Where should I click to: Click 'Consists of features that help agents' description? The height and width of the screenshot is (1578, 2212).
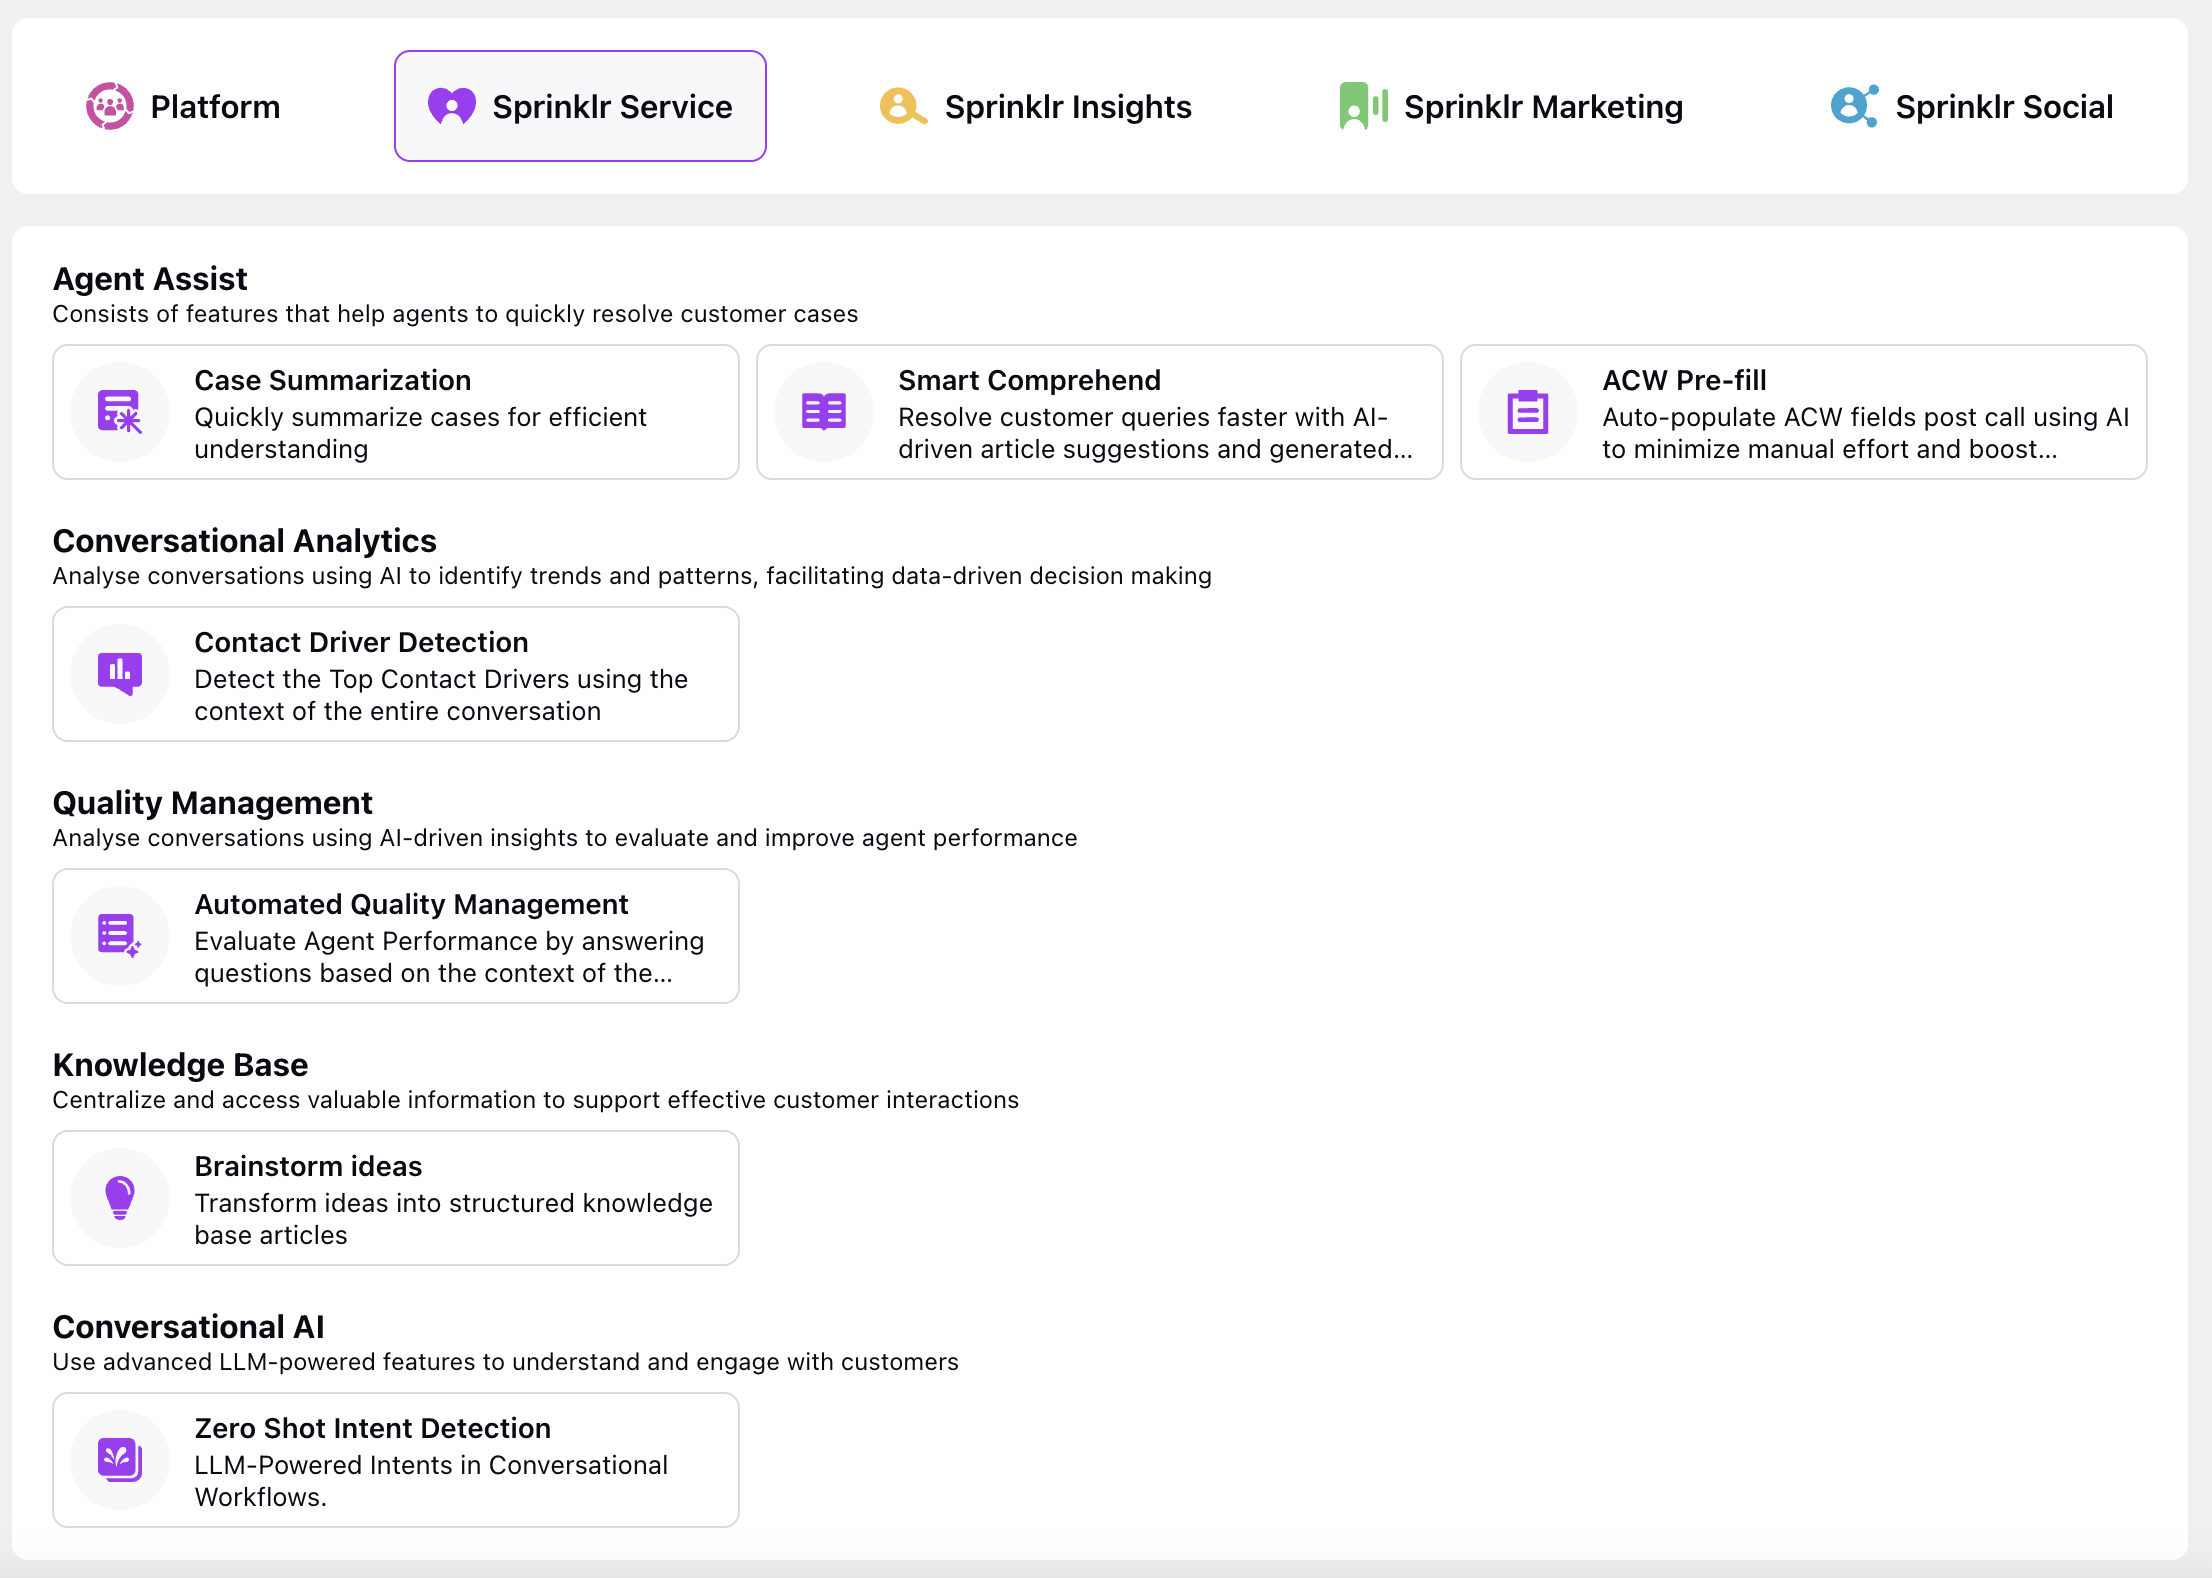455,314
